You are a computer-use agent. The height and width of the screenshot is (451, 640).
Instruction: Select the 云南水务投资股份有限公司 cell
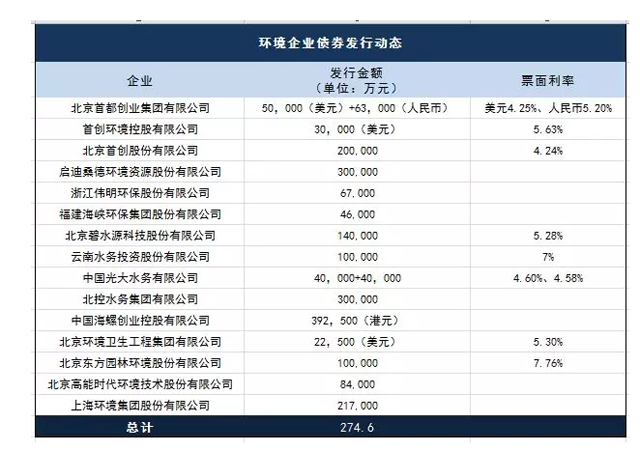139,257
